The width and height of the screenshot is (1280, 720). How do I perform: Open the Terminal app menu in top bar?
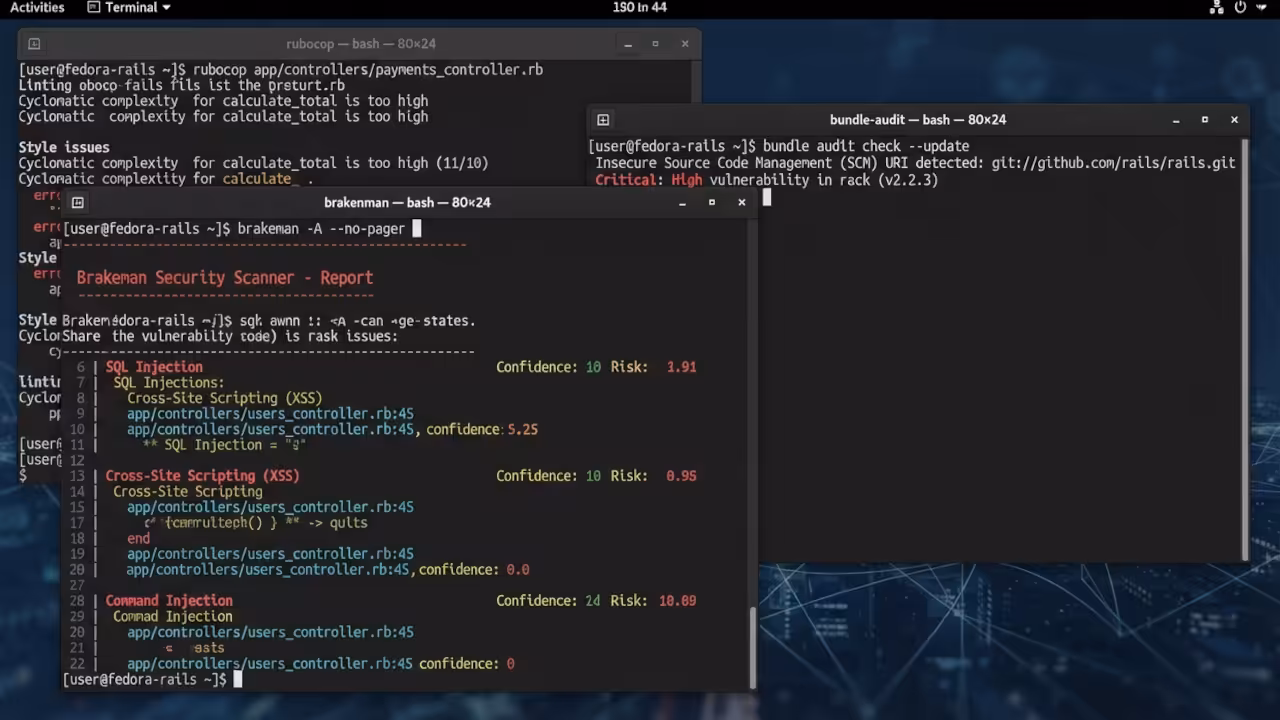click(128, 8)
